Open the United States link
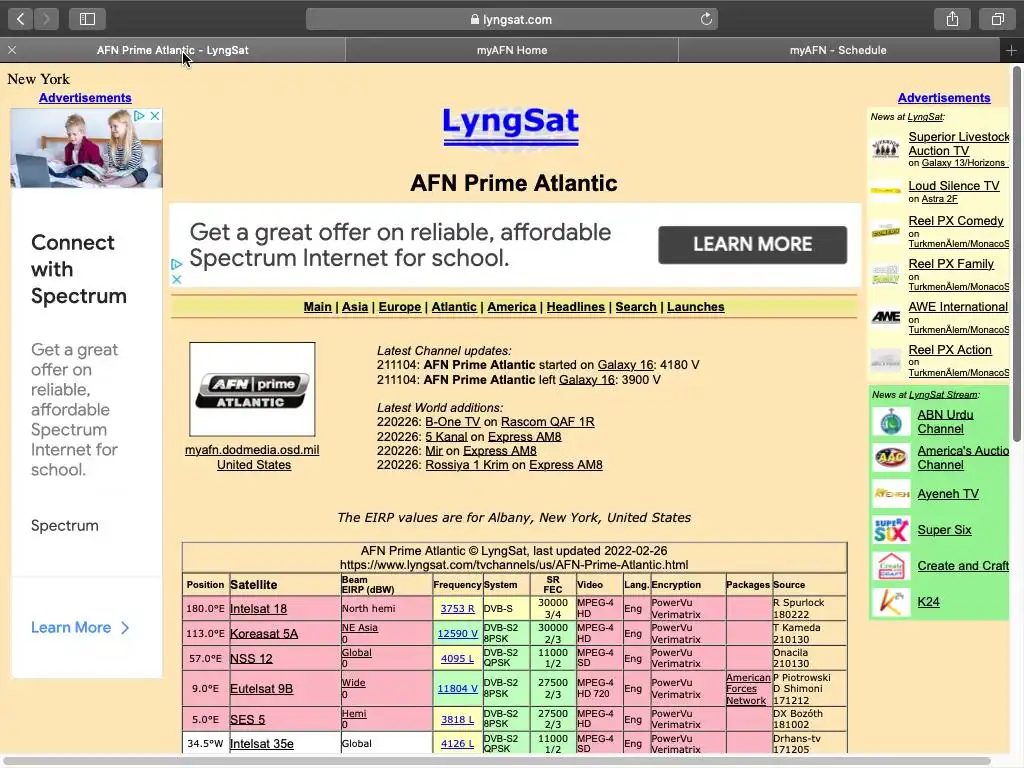 (254, 465)
